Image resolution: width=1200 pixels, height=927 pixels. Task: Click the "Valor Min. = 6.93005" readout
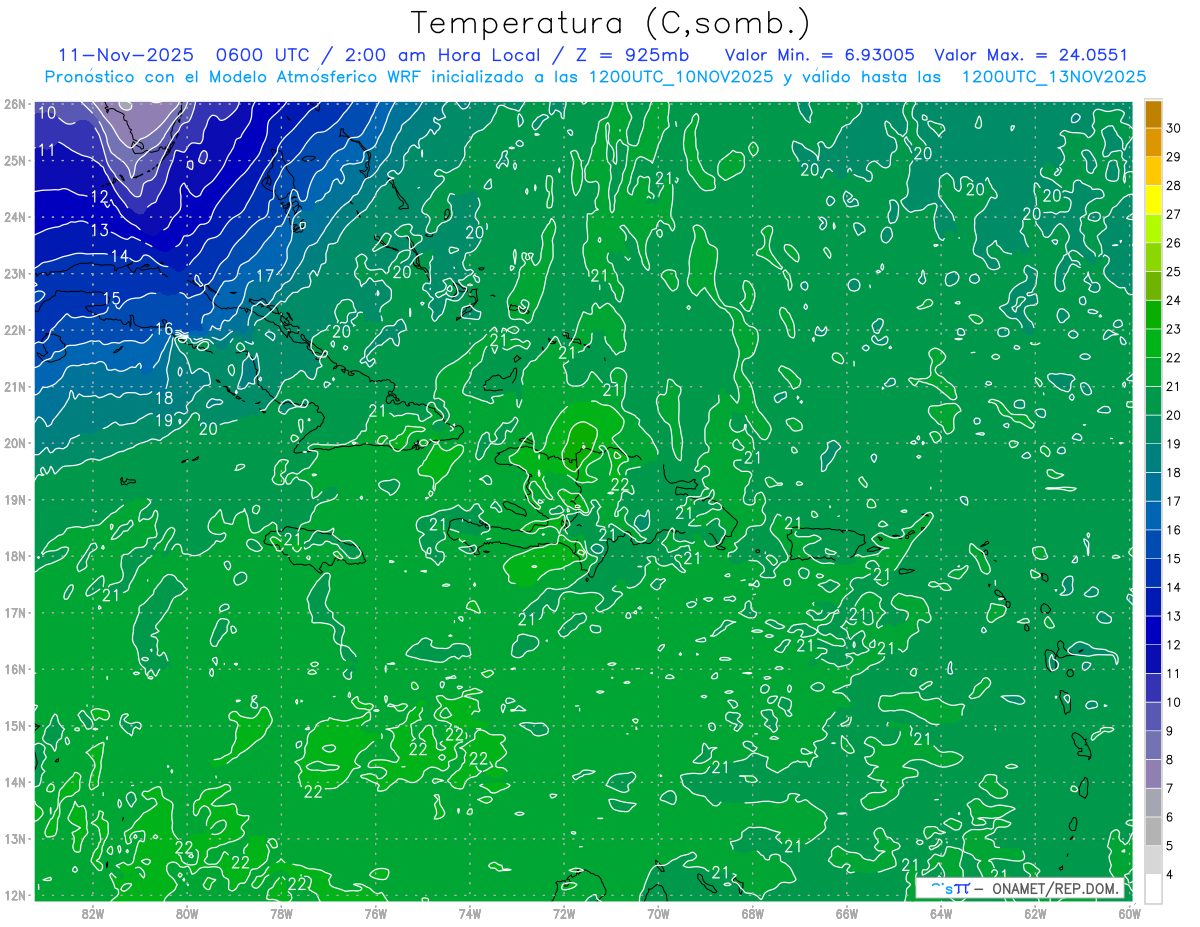(819, 55)
